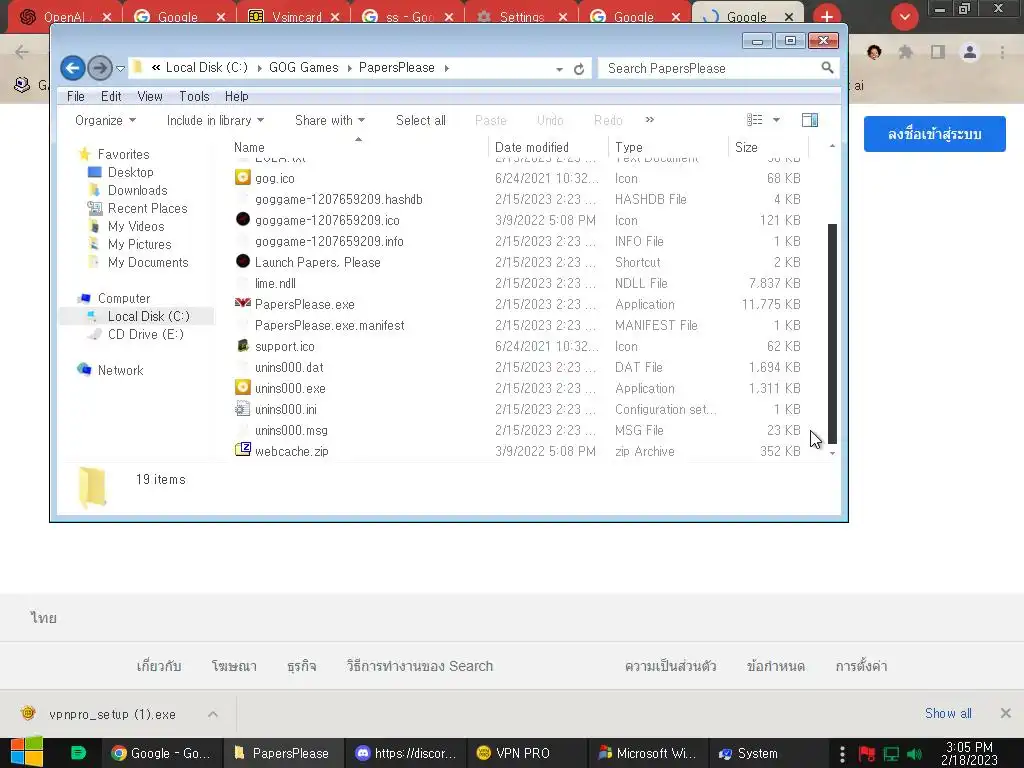This screenshot has width=1024, height=768.
Task: Select Network in navigation pane
Action: pos(120,370)
